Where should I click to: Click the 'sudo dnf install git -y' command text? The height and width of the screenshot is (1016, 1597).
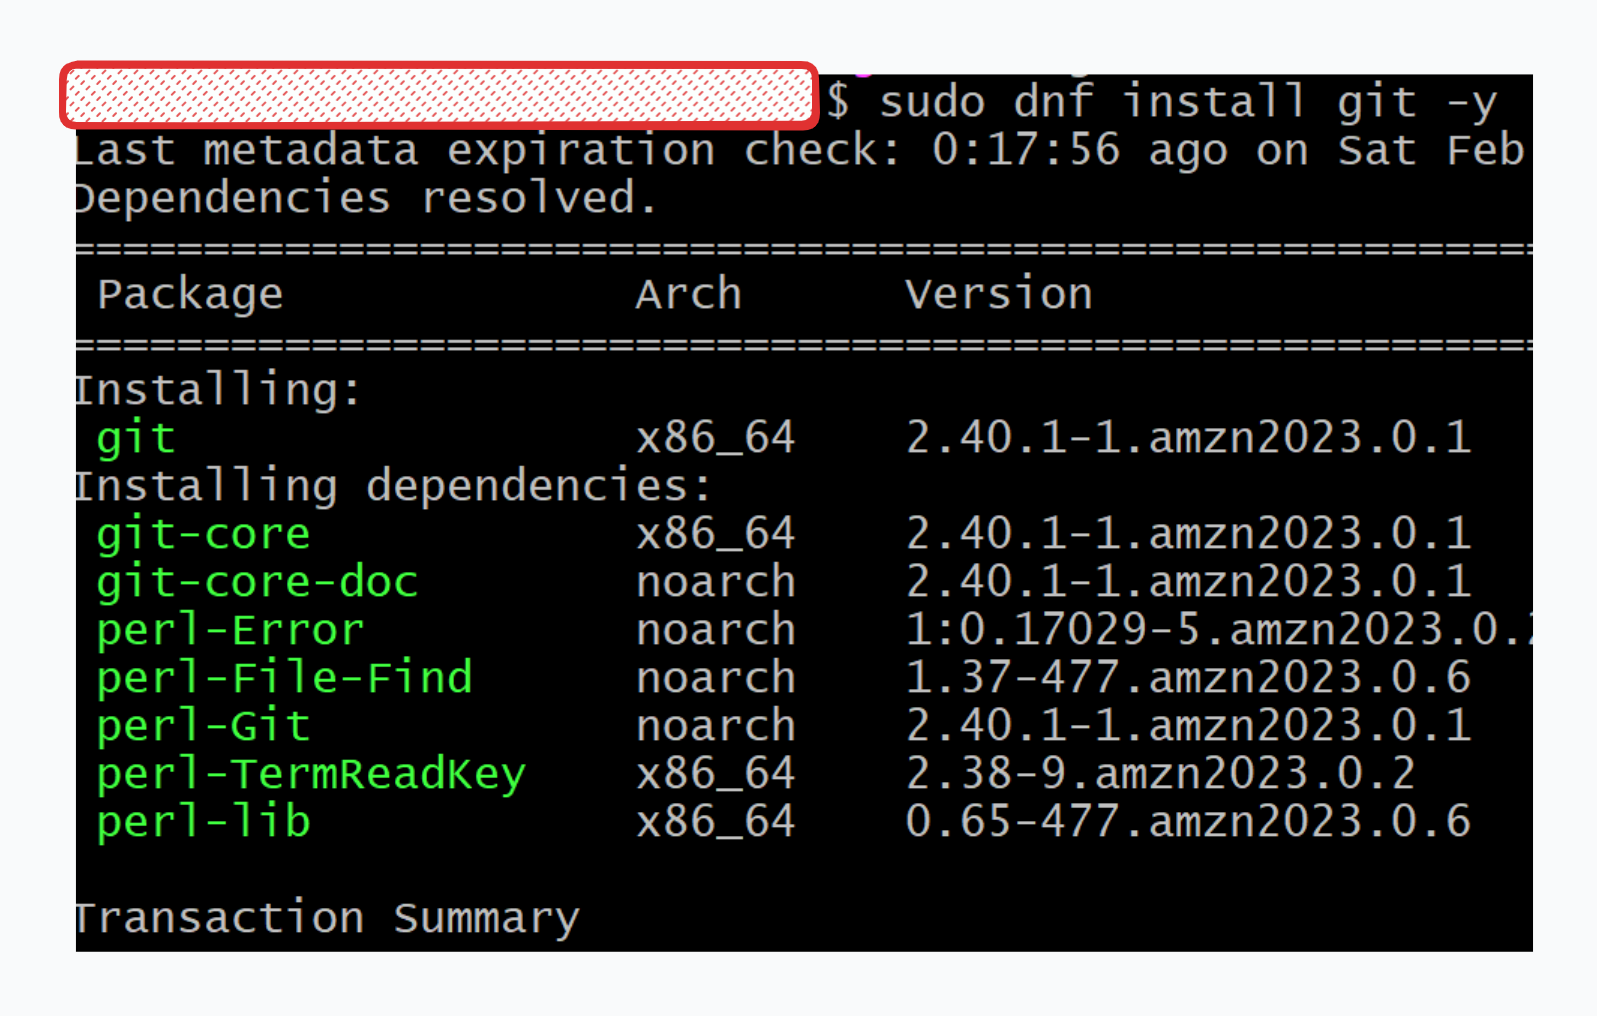1188,102
